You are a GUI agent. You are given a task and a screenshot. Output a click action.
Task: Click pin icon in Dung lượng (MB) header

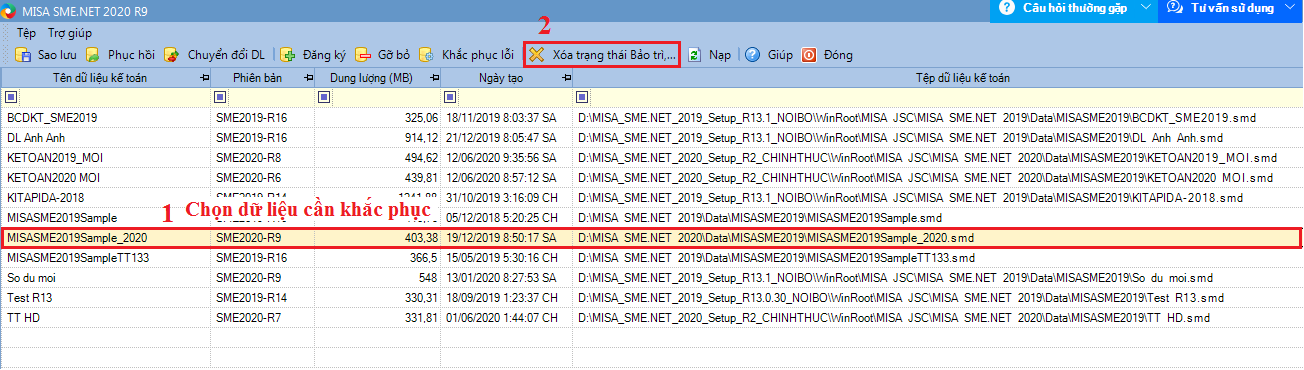coord(435,78)
